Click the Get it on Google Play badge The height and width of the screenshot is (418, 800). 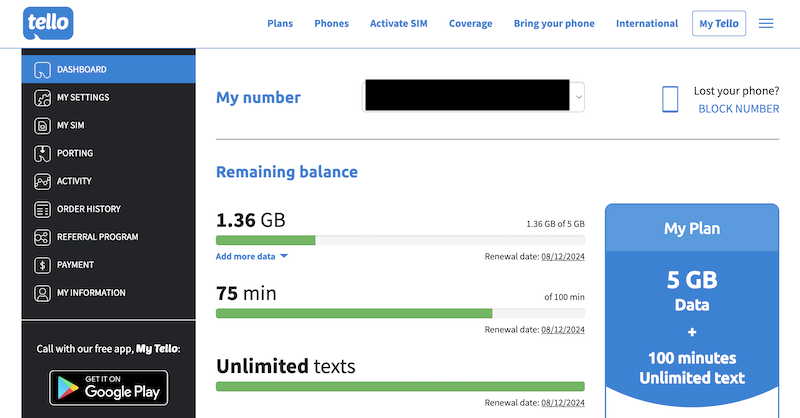[x=109, y=387]
